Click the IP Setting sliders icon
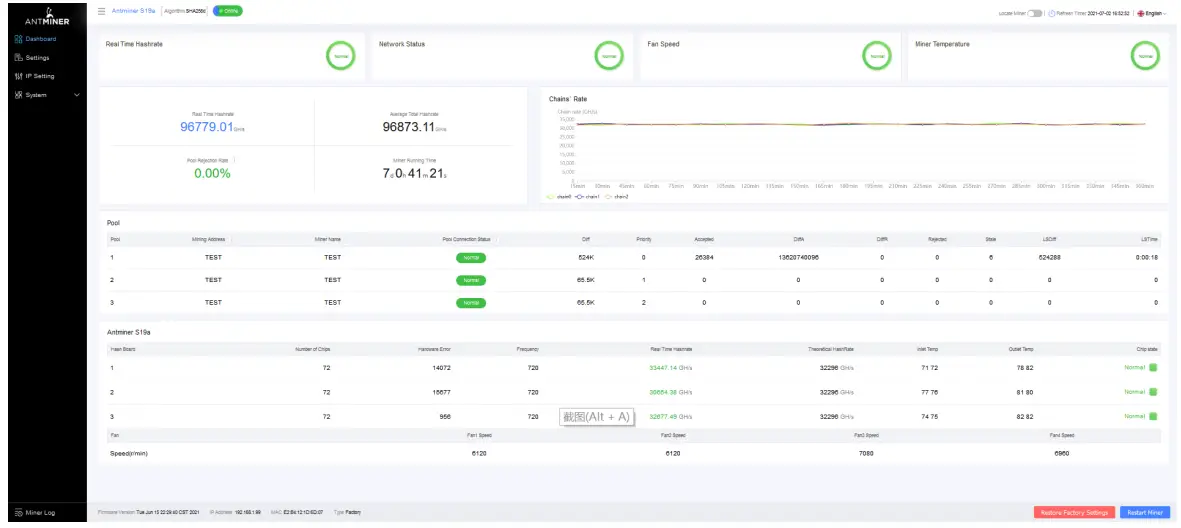 pos(19,76)
